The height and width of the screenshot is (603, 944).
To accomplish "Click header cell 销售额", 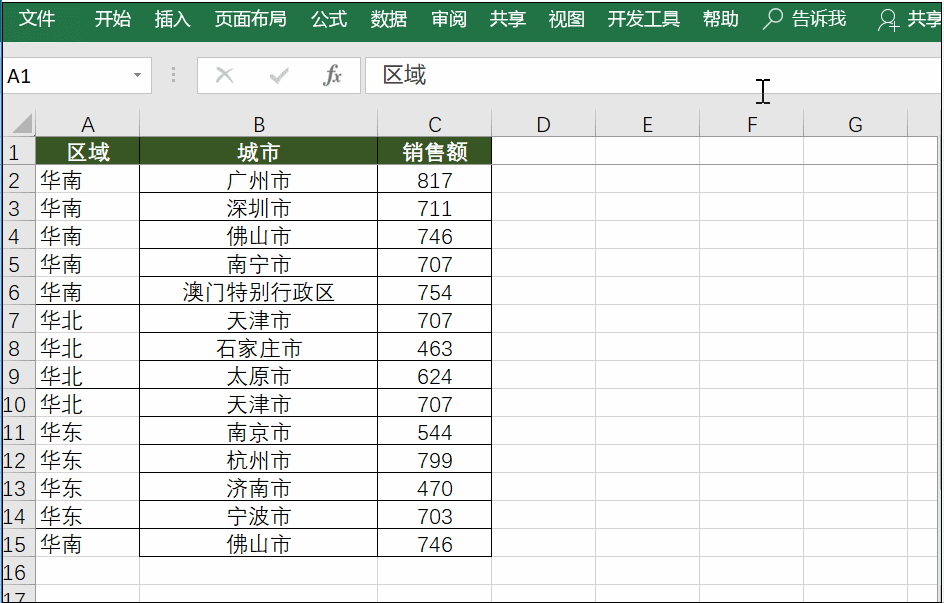I will coord(435,151).
